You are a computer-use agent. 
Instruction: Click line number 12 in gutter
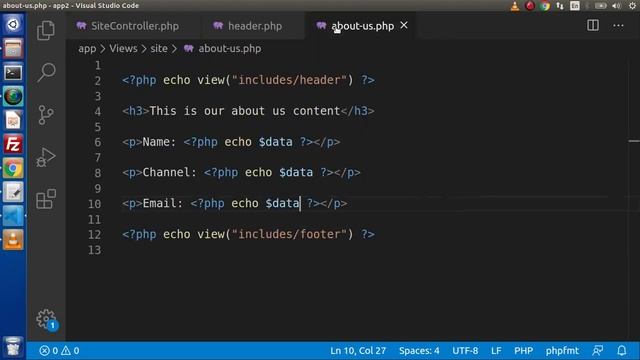(95, 235)
